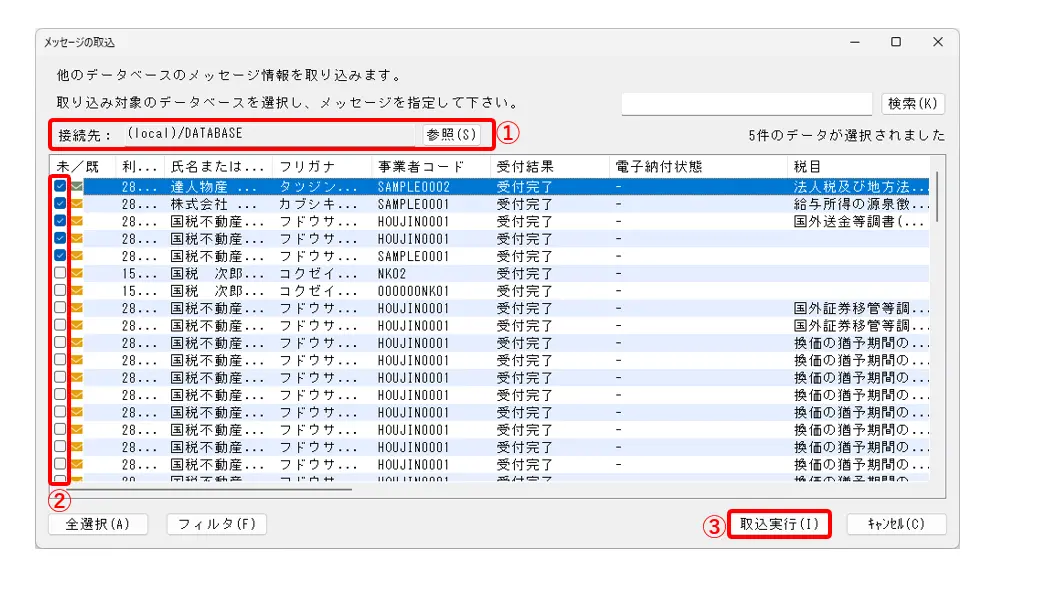Run import with 取込実行(I) button
The image size is (1042, 601).
point(780,524)
